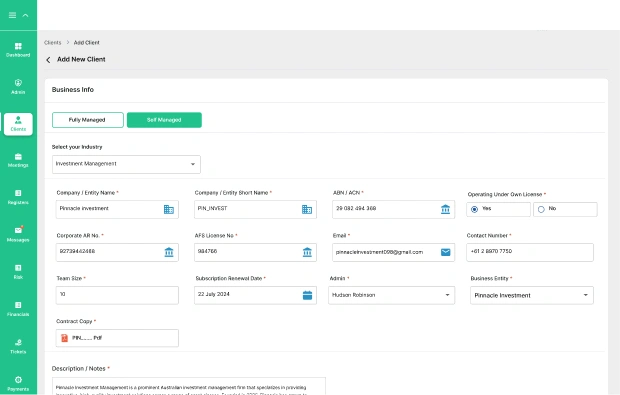The image size is (620, 395).
Task: Open the Select your Industry dropdown
Action: (x=126, y=164)
